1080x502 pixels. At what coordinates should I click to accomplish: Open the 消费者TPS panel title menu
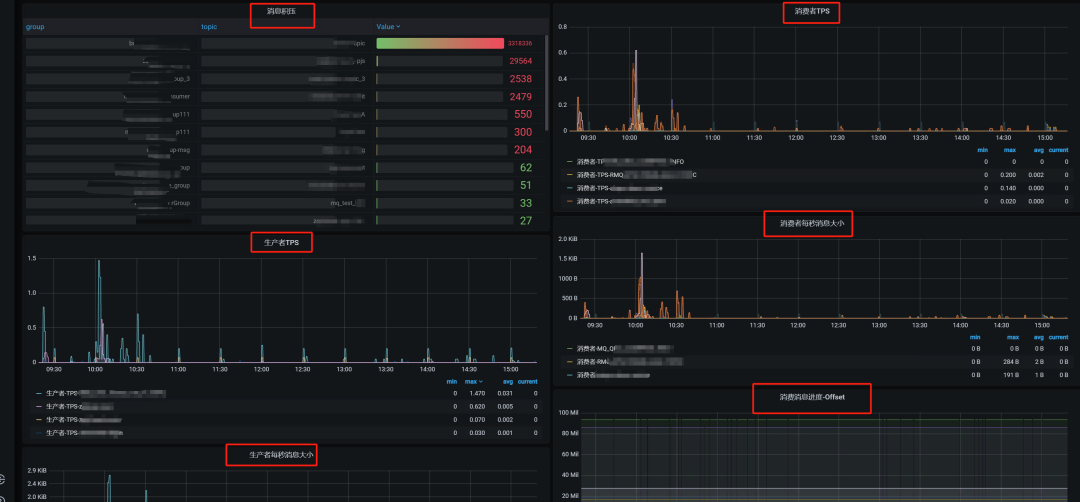pyautogui.click(x=811, y=11)
